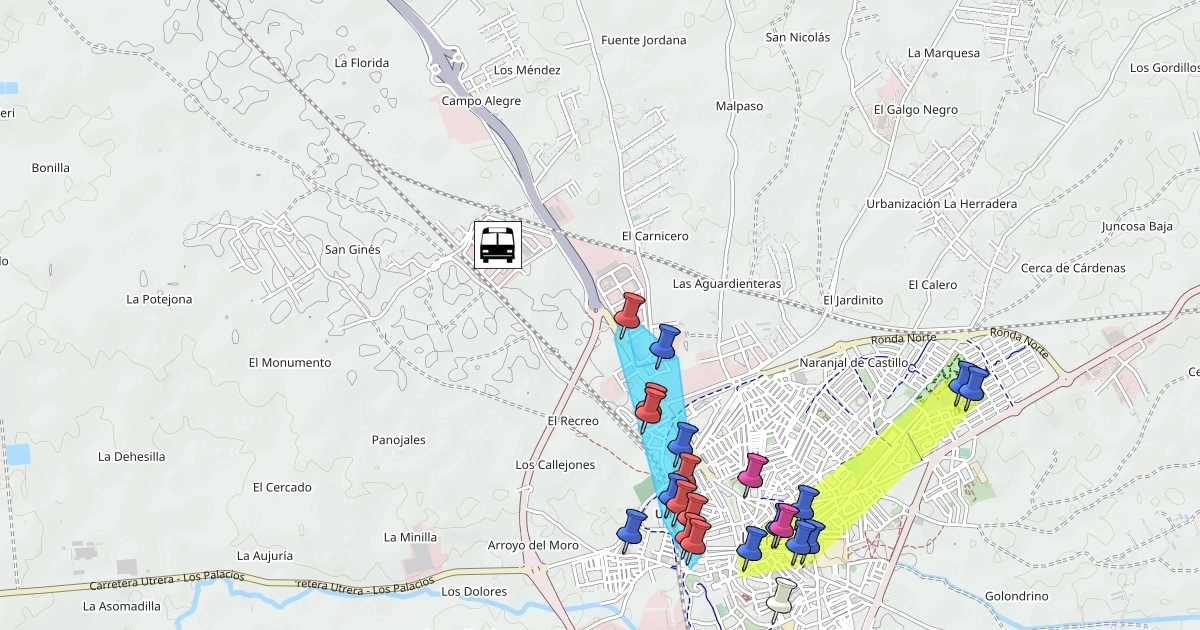This screenshot has width=1200, height=630.
Task: Click the bus station icon
Action: (x=497, y=244)
